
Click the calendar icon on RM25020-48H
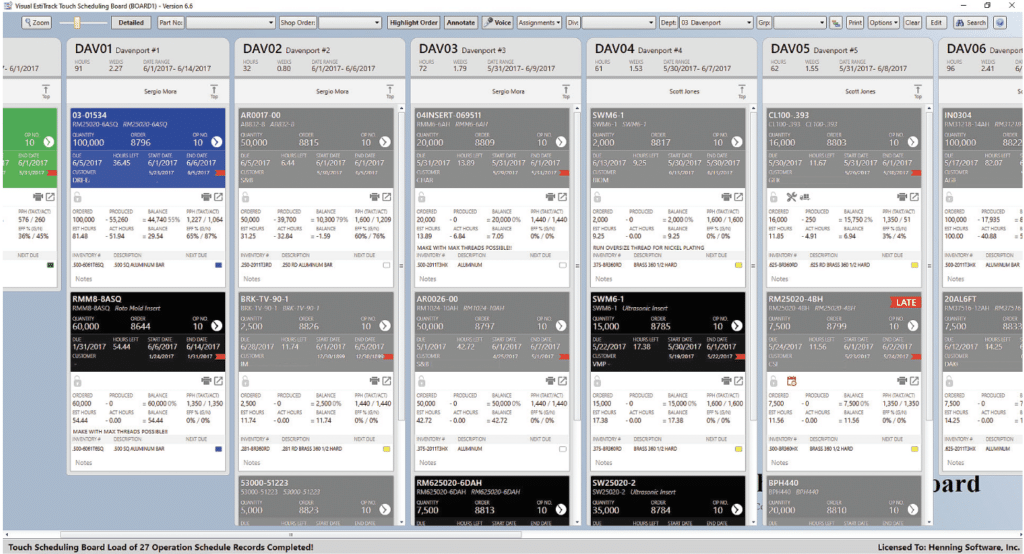pyautogui.click(x=792, y=381)
